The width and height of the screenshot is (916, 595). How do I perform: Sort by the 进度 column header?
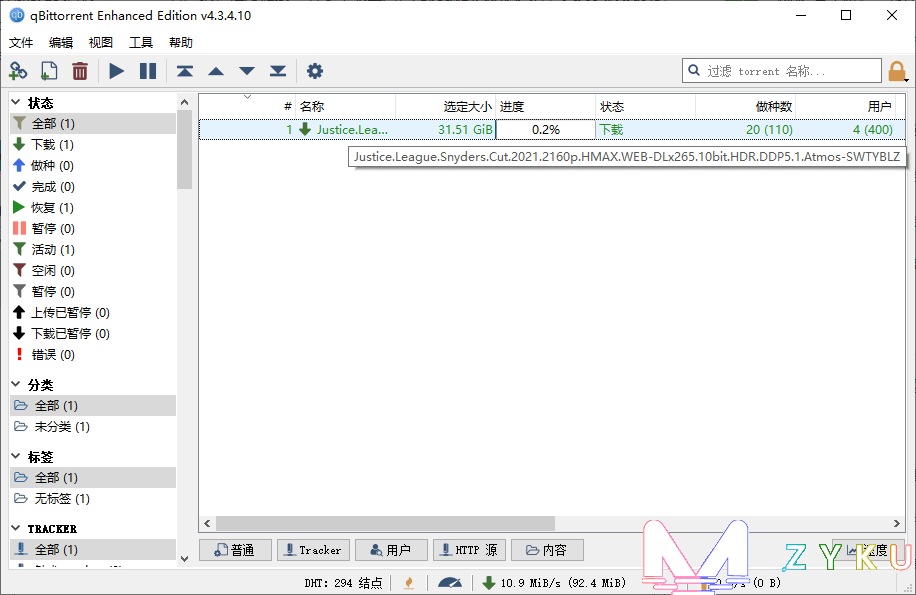(x=546, y=106)
